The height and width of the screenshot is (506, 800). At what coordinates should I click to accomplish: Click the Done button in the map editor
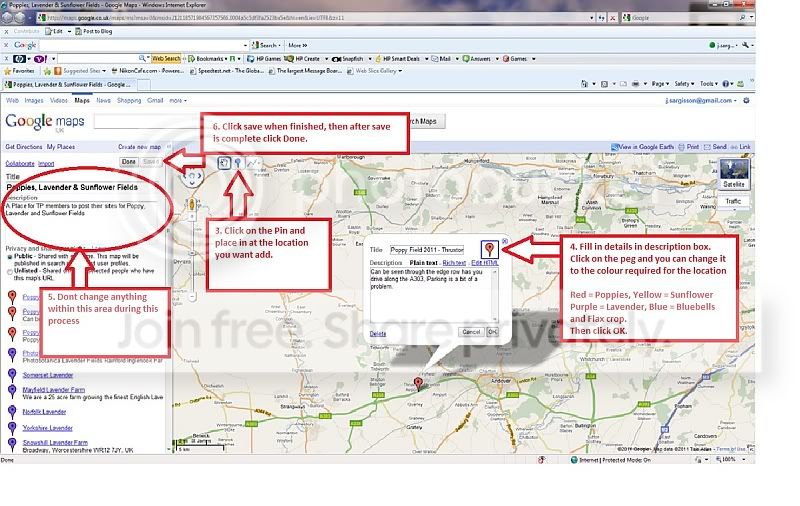pos(129,162)
